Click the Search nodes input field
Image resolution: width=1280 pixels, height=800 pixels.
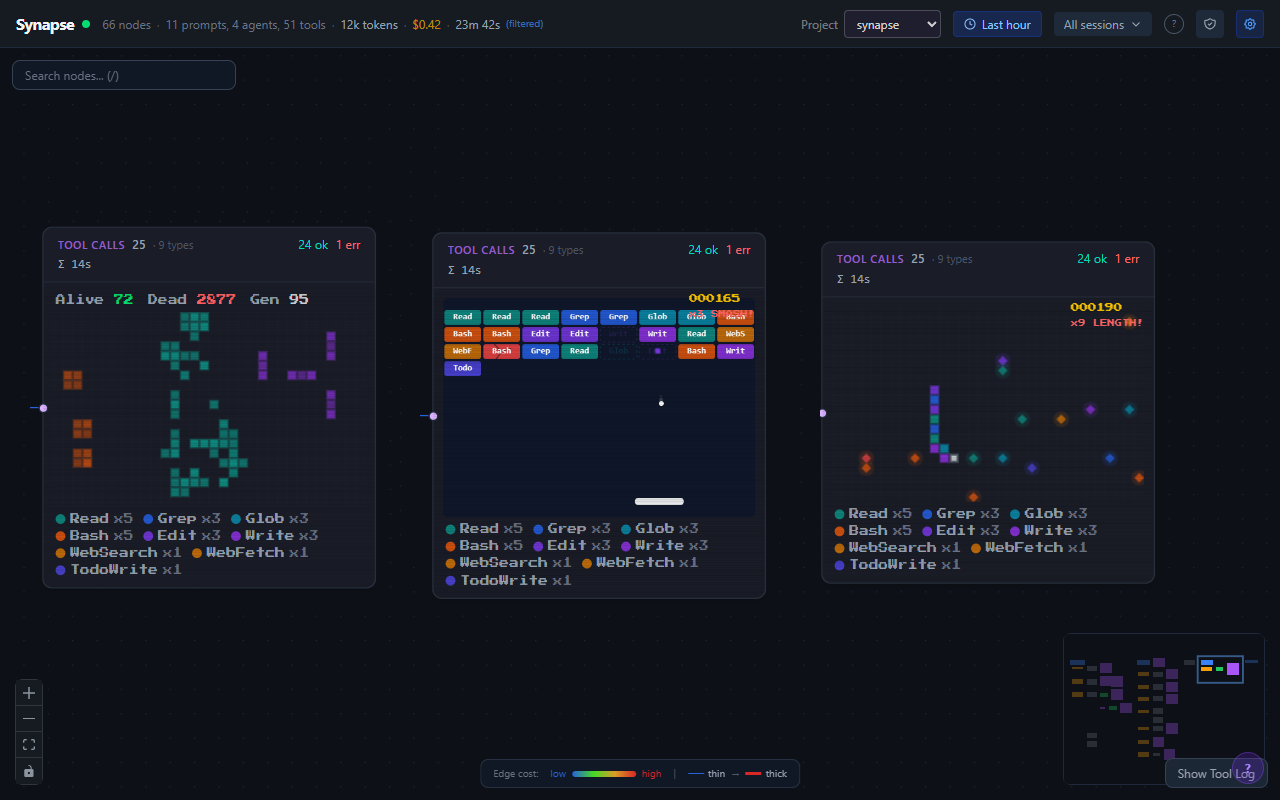point(123,74)
